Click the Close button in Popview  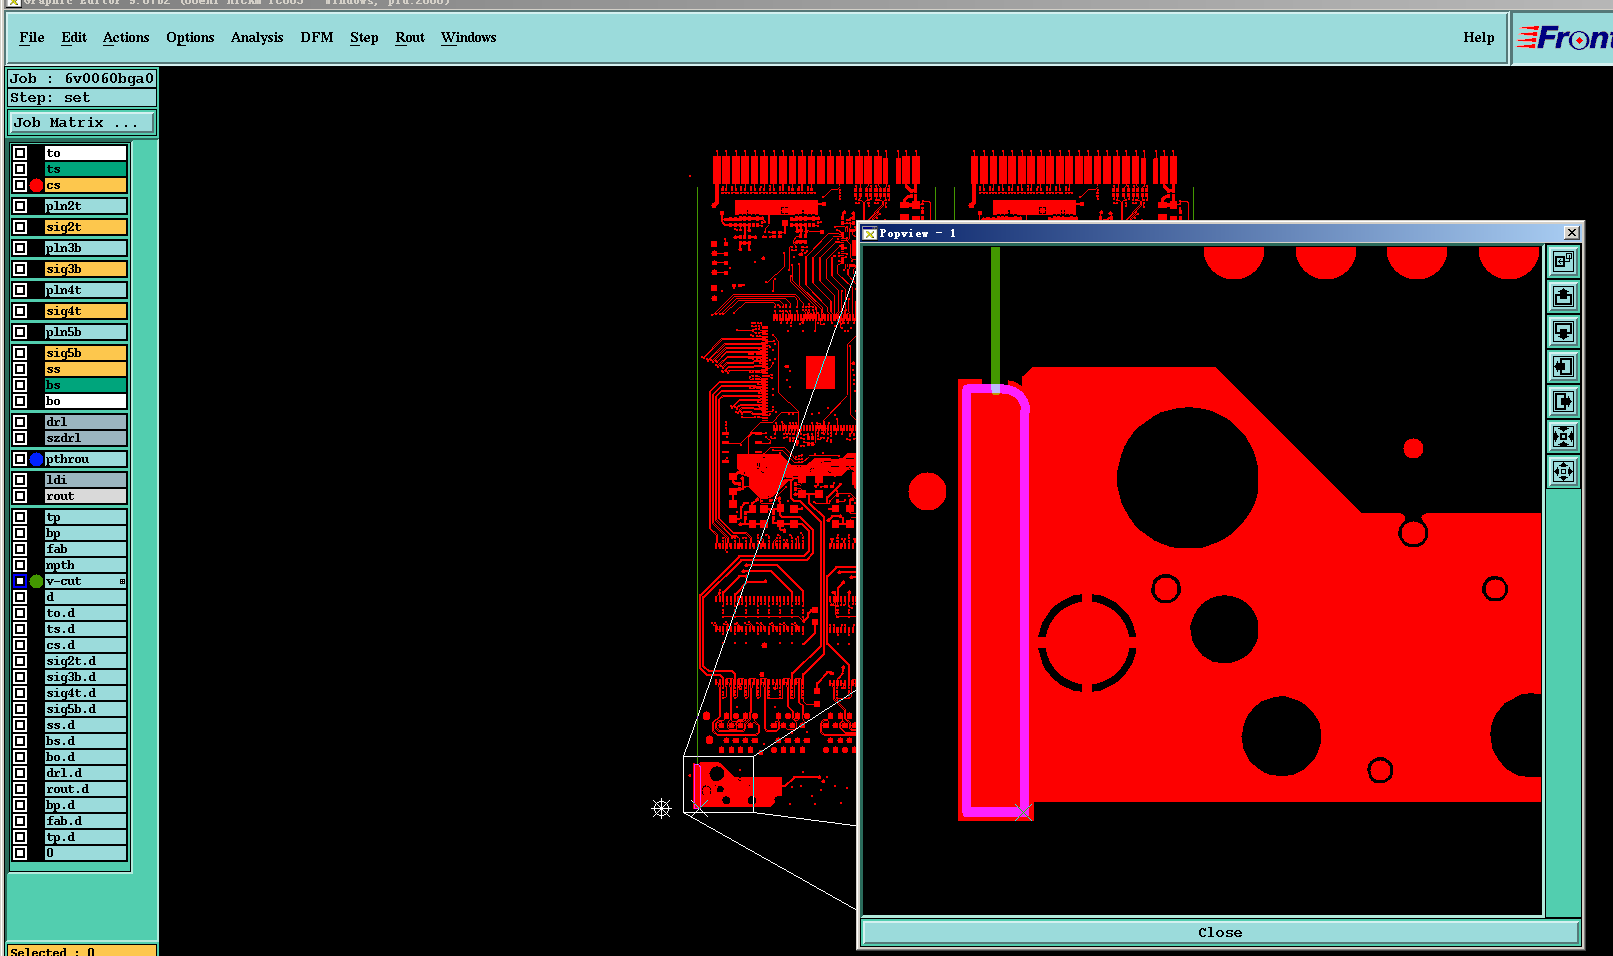click(1220, 932)
